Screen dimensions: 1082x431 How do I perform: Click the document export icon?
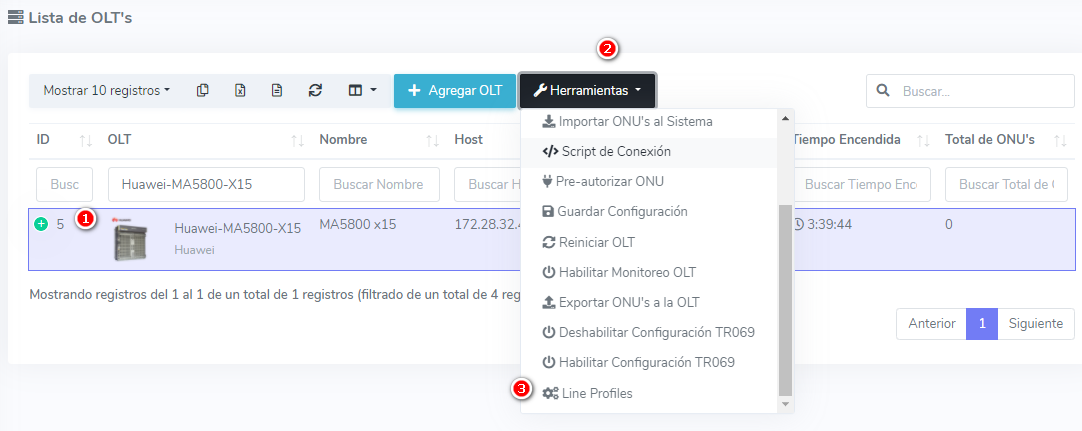[277, 90]
